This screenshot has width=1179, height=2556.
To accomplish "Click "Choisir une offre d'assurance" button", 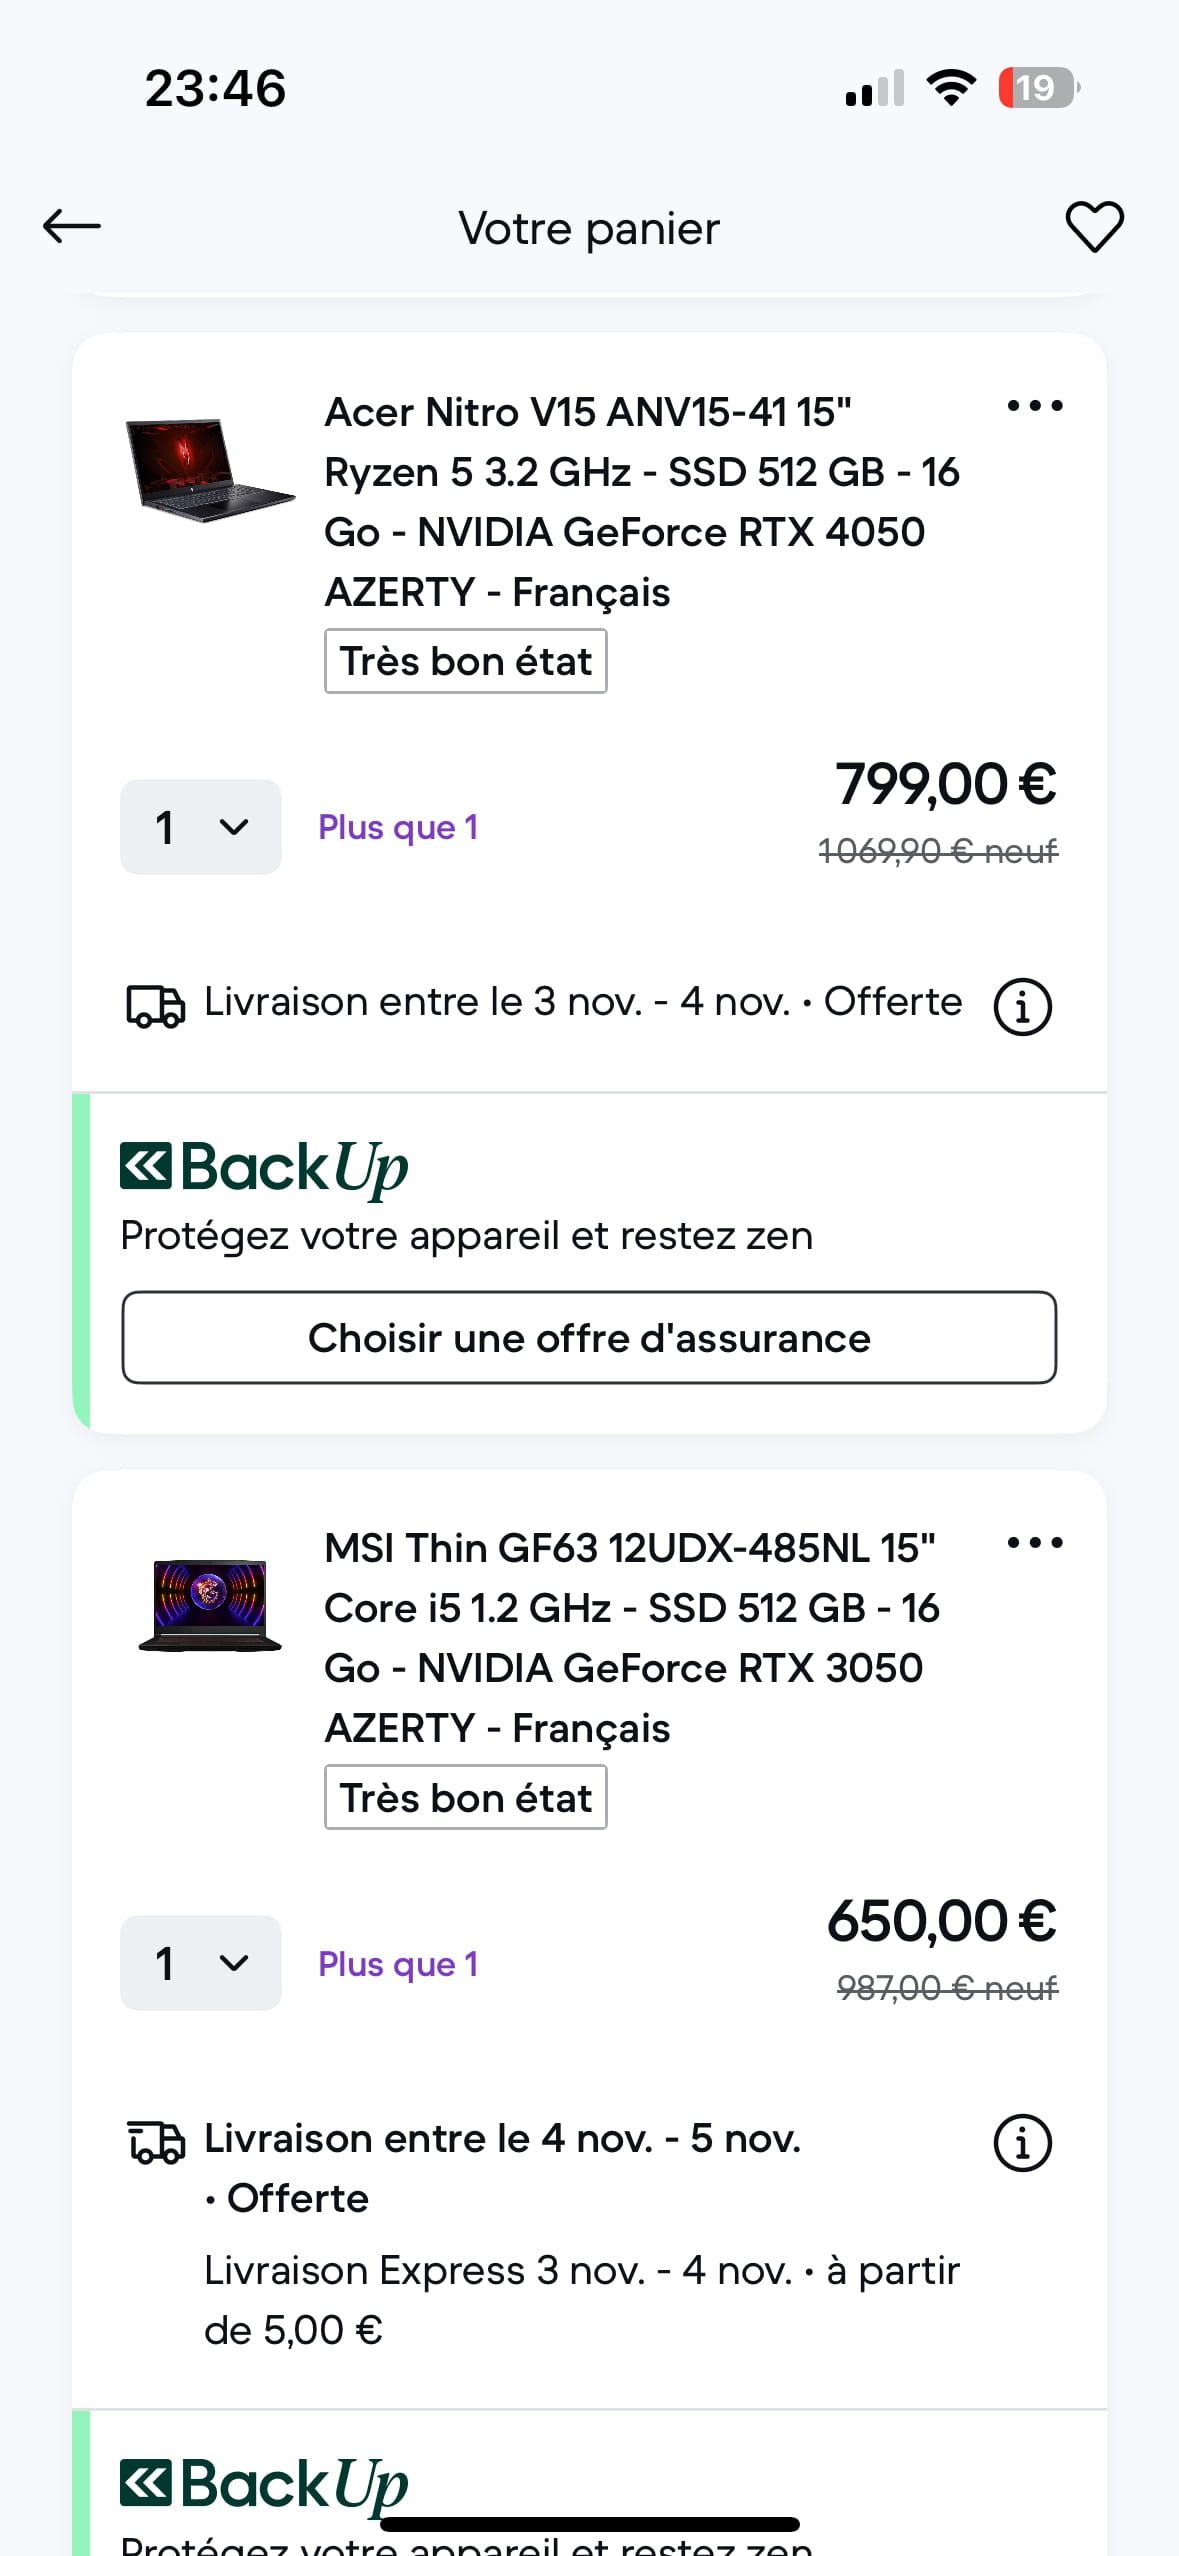I will (589, 1338).
